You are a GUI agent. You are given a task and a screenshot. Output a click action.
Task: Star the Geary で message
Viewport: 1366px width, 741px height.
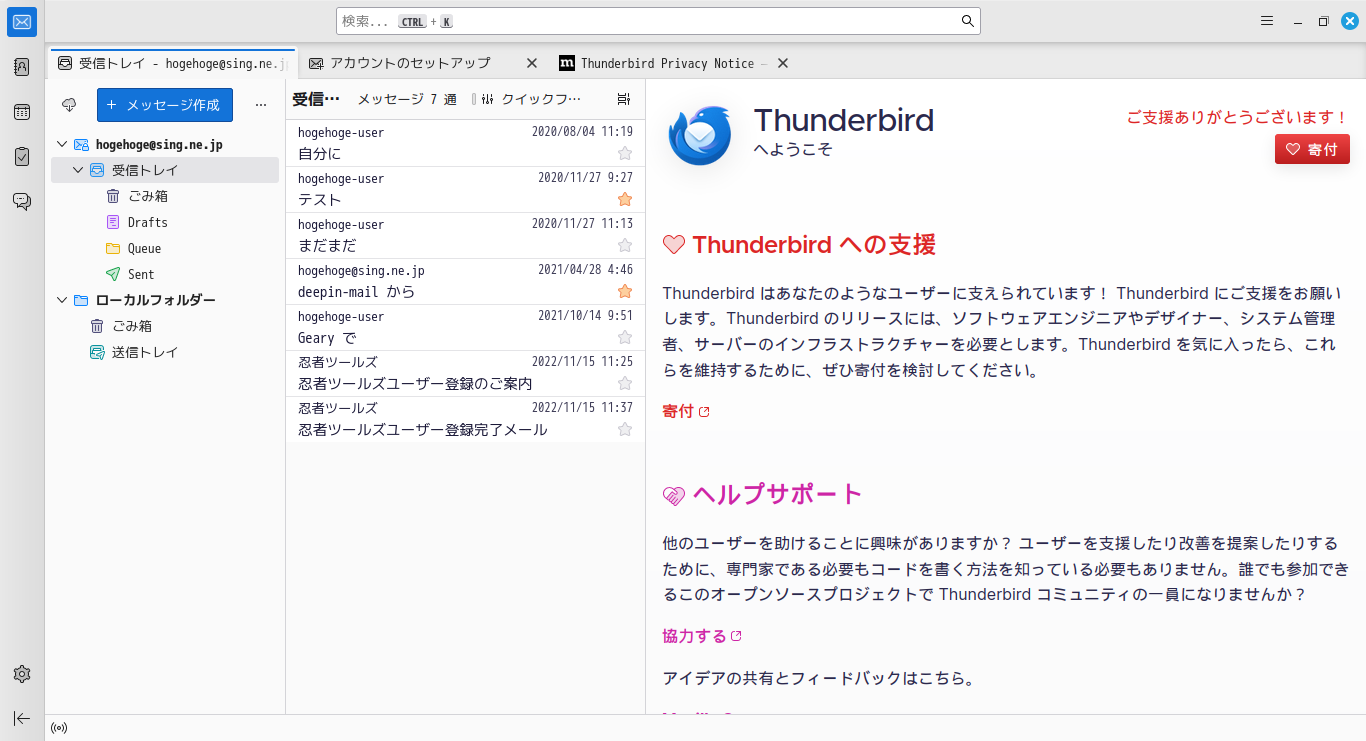625,337
